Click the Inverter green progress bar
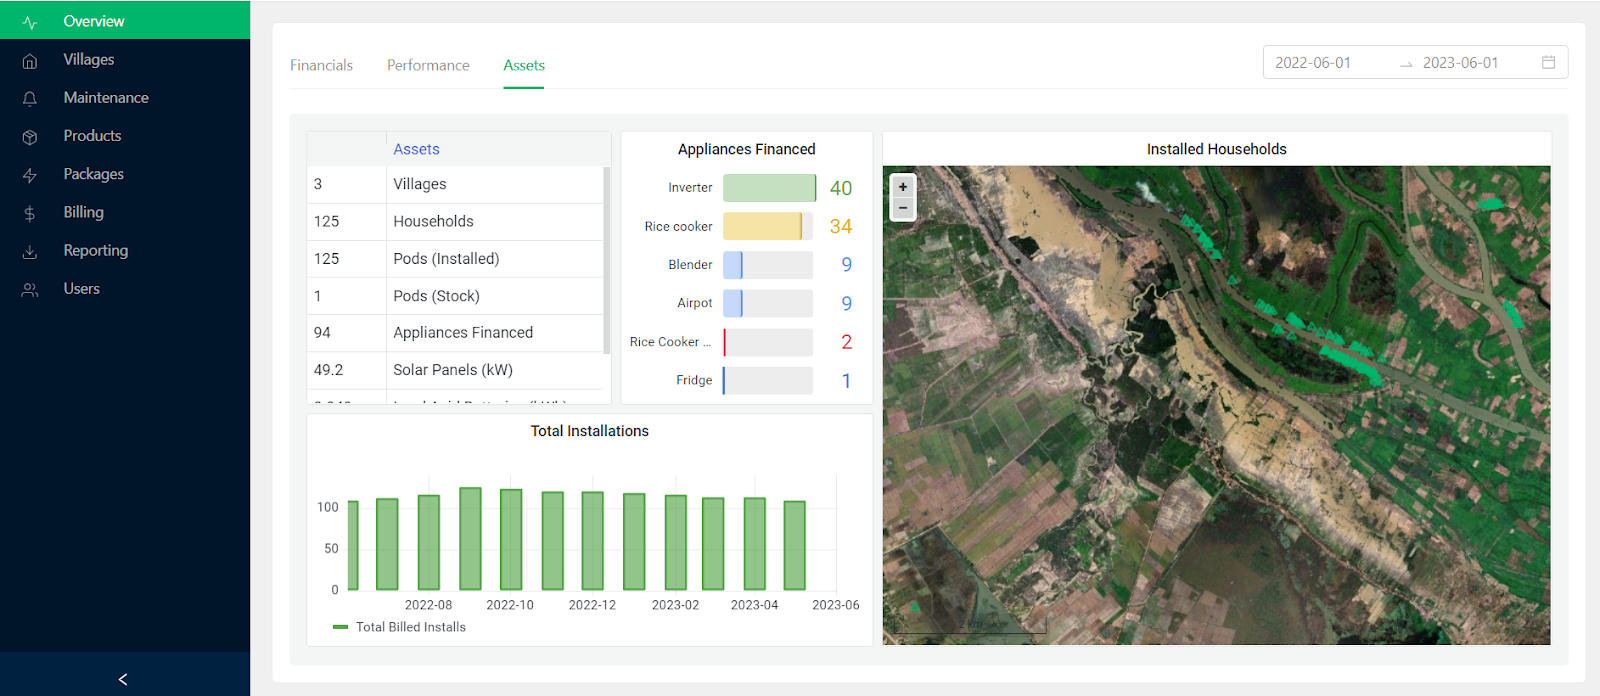The image size is (1600, 696). (768, 188)
